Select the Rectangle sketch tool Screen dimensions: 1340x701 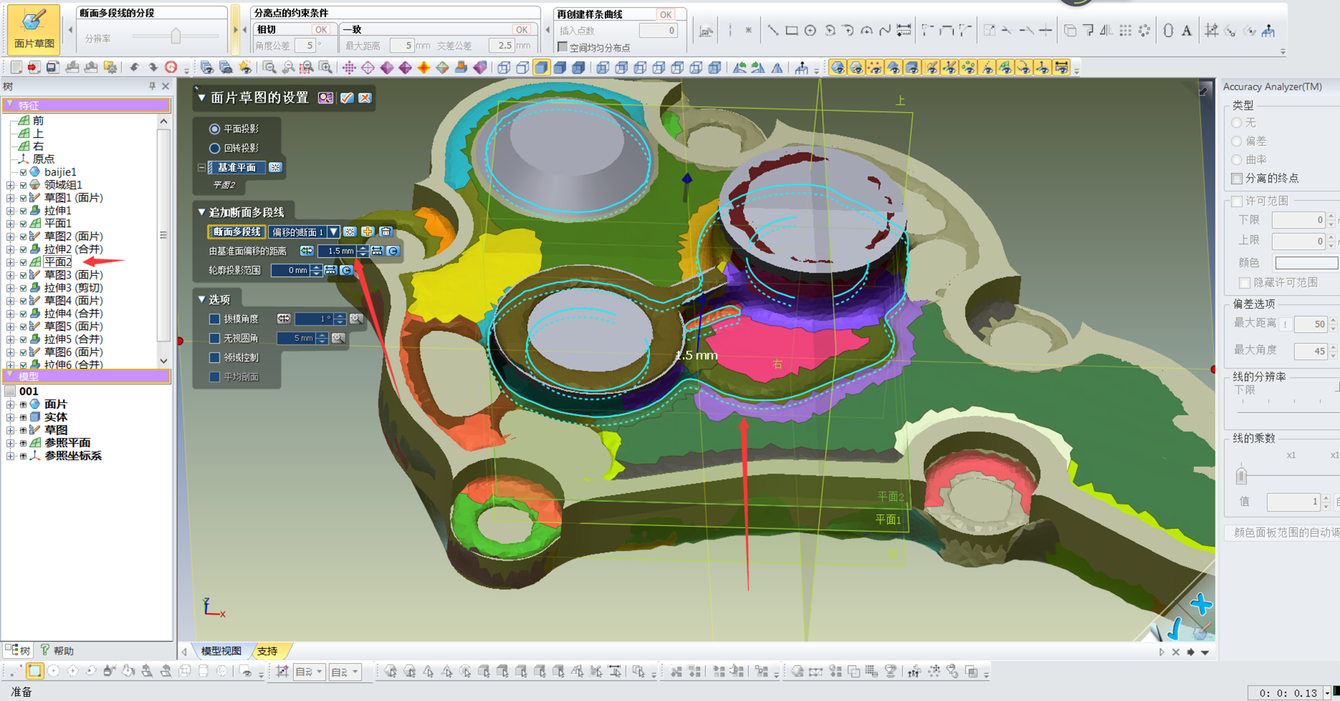(791, 31)
